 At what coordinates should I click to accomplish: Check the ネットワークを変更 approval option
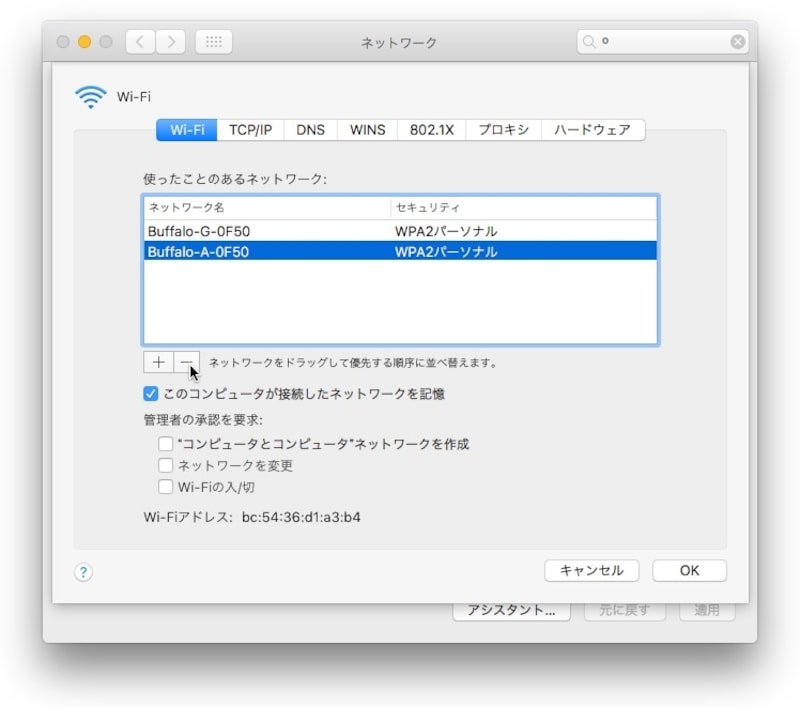point(165,465)
